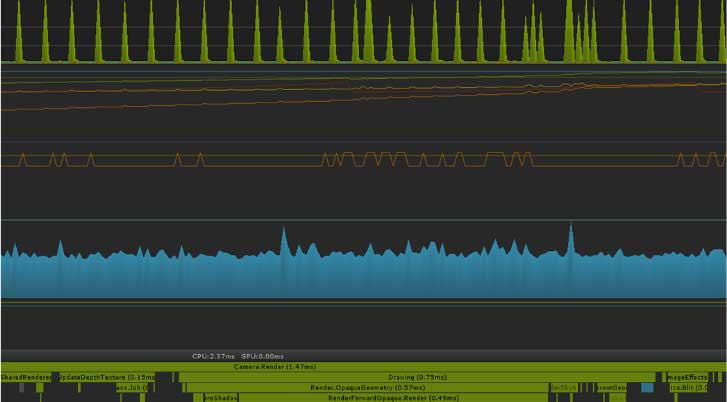
Task: Click the CPU: 2.37ms readout
Action: point(213,356)
